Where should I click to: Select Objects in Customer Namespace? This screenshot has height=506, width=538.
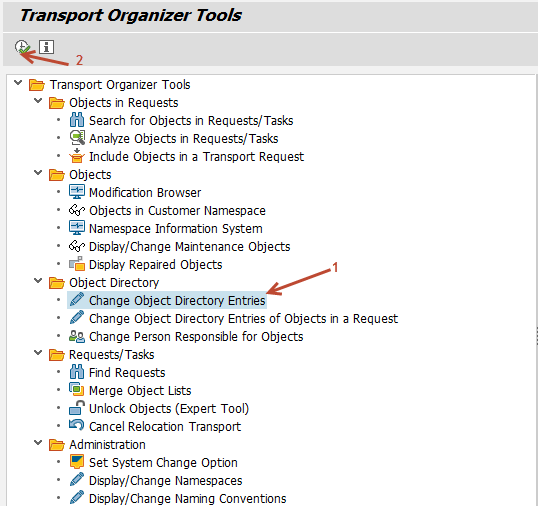coord(177,211)
